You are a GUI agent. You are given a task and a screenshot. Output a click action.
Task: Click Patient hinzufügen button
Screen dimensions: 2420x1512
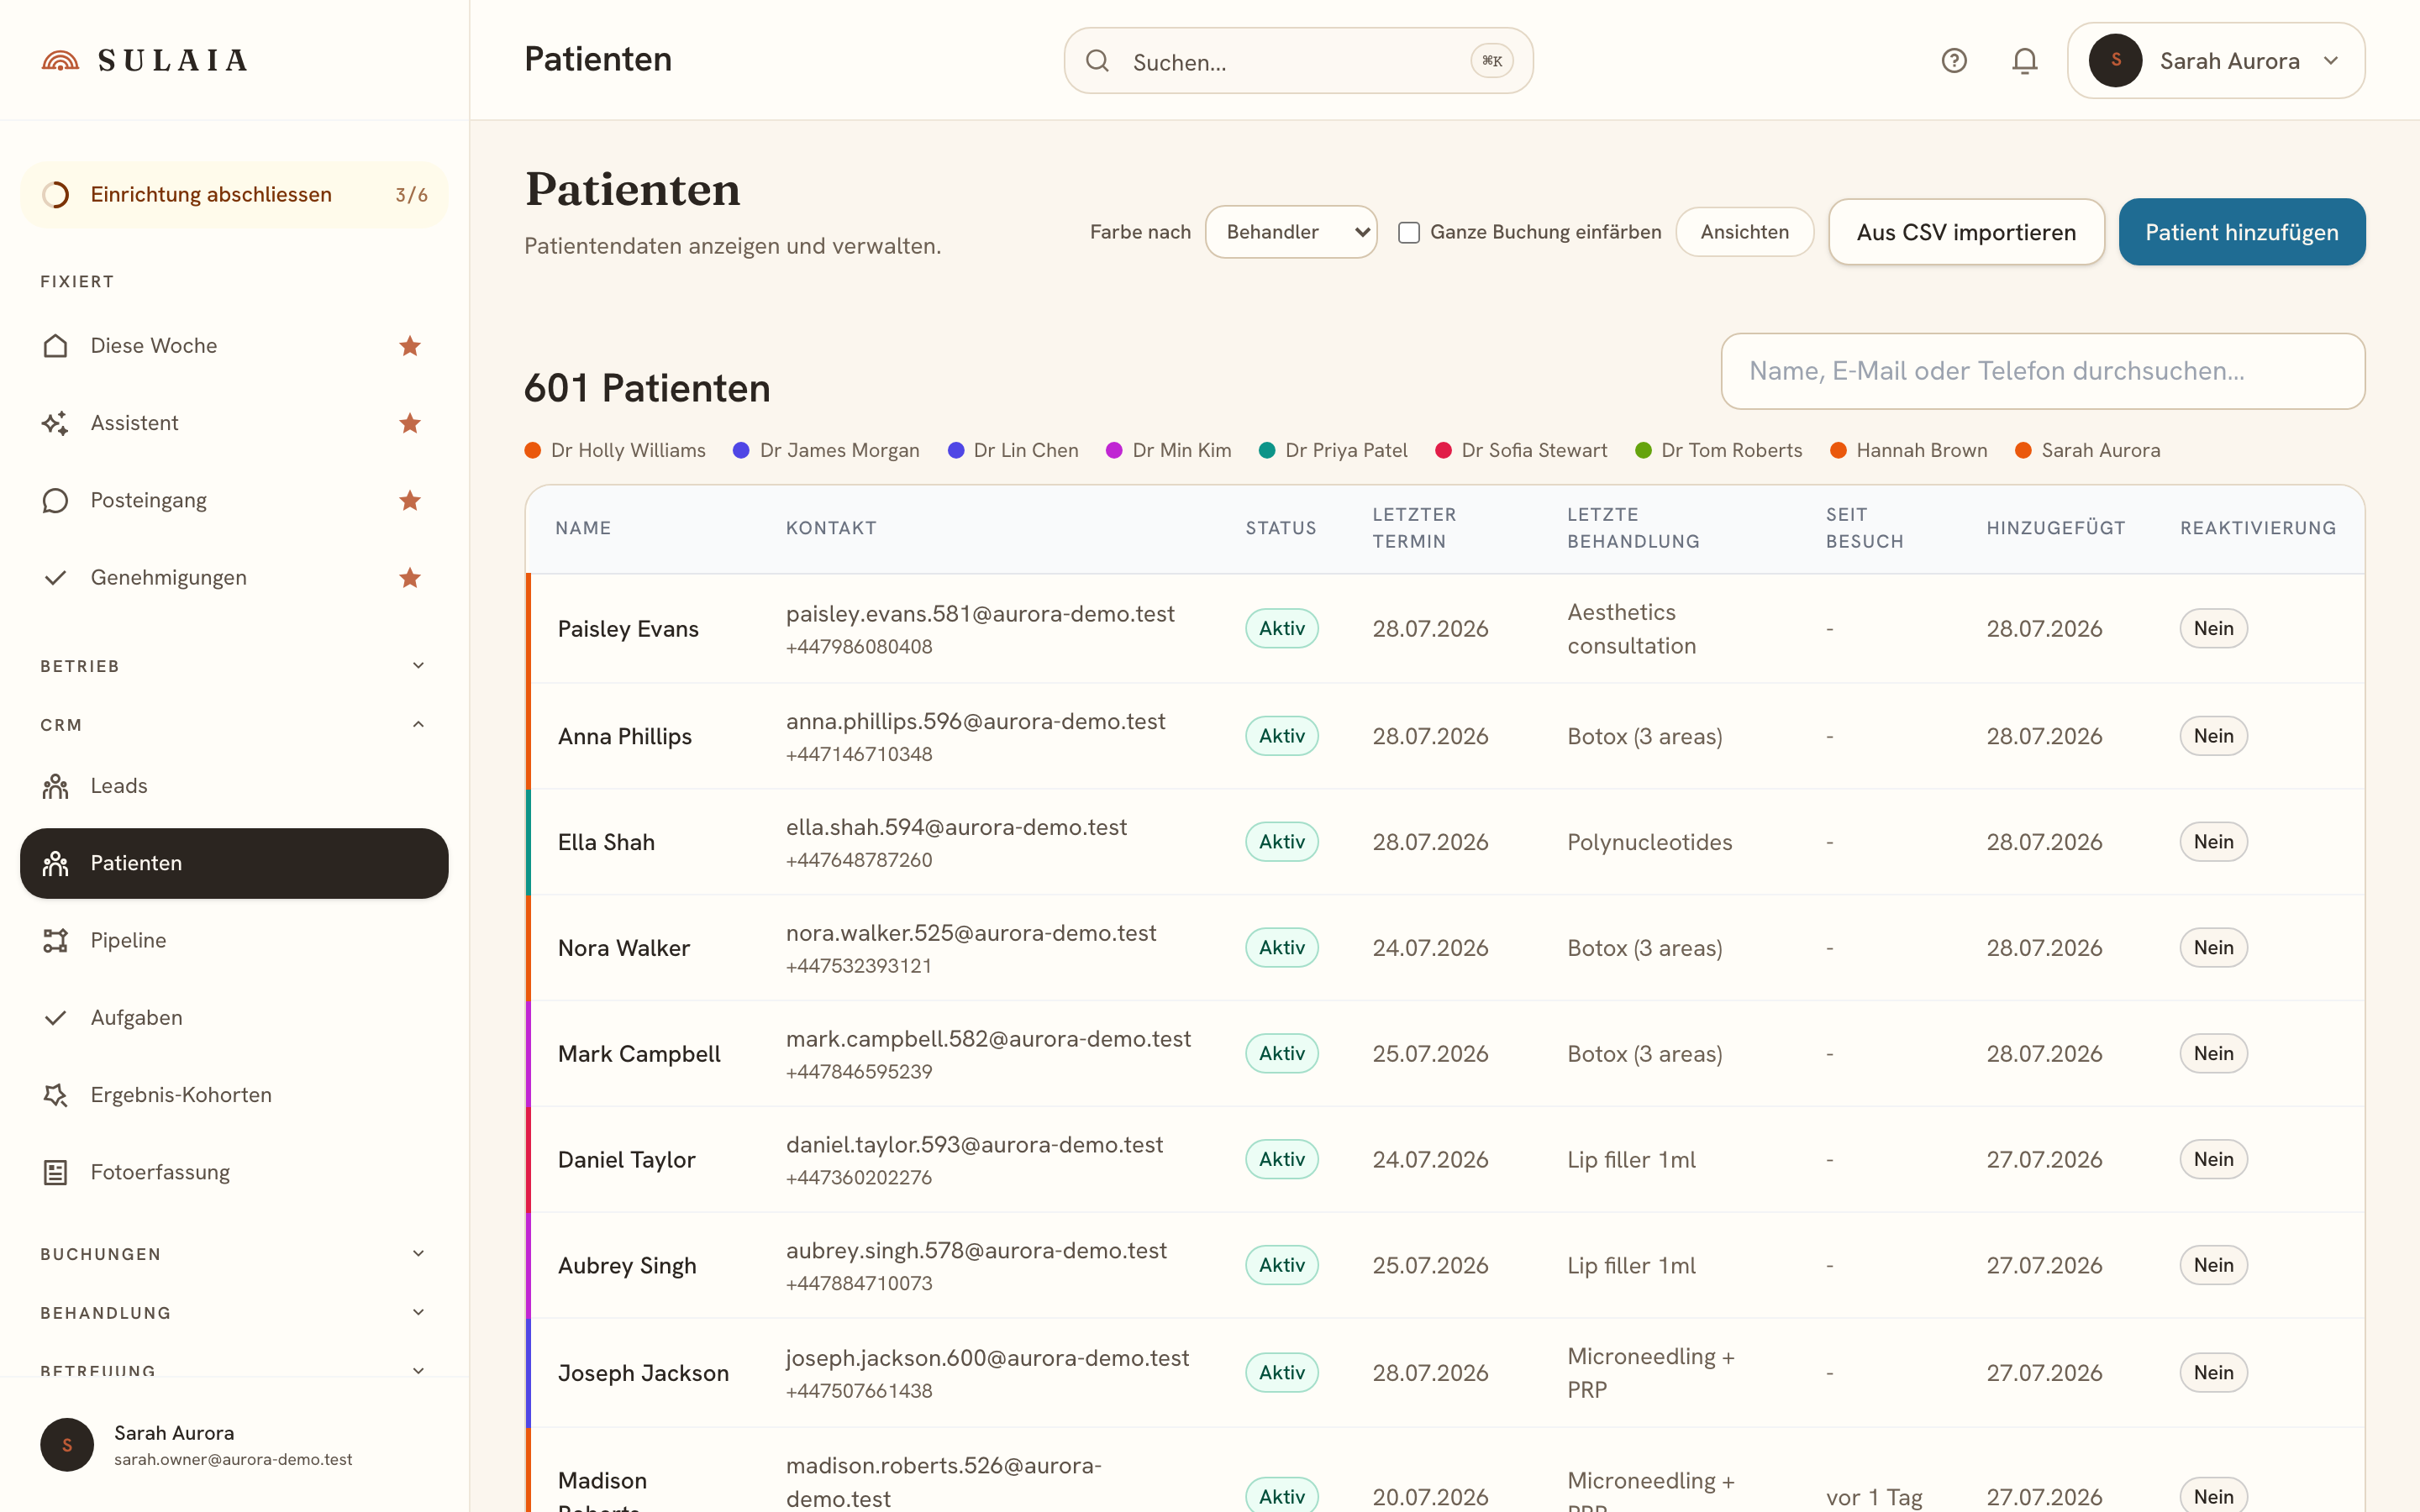[2241, 232]
